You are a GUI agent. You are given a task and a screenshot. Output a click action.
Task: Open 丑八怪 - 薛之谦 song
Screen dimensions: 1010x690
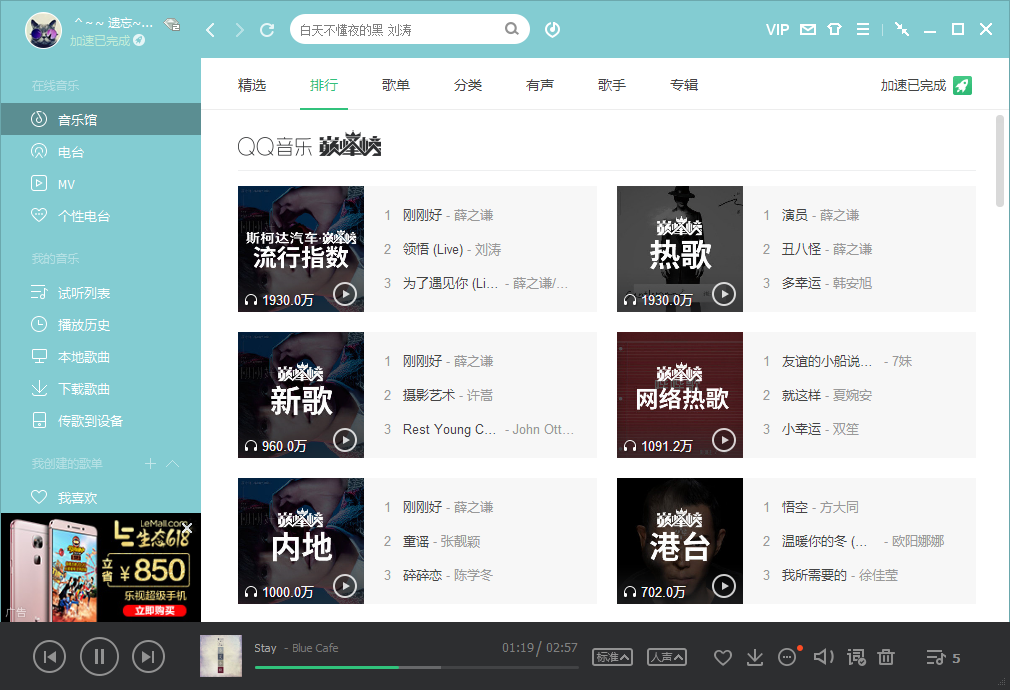pyautogui.click(x=826, y=249)
